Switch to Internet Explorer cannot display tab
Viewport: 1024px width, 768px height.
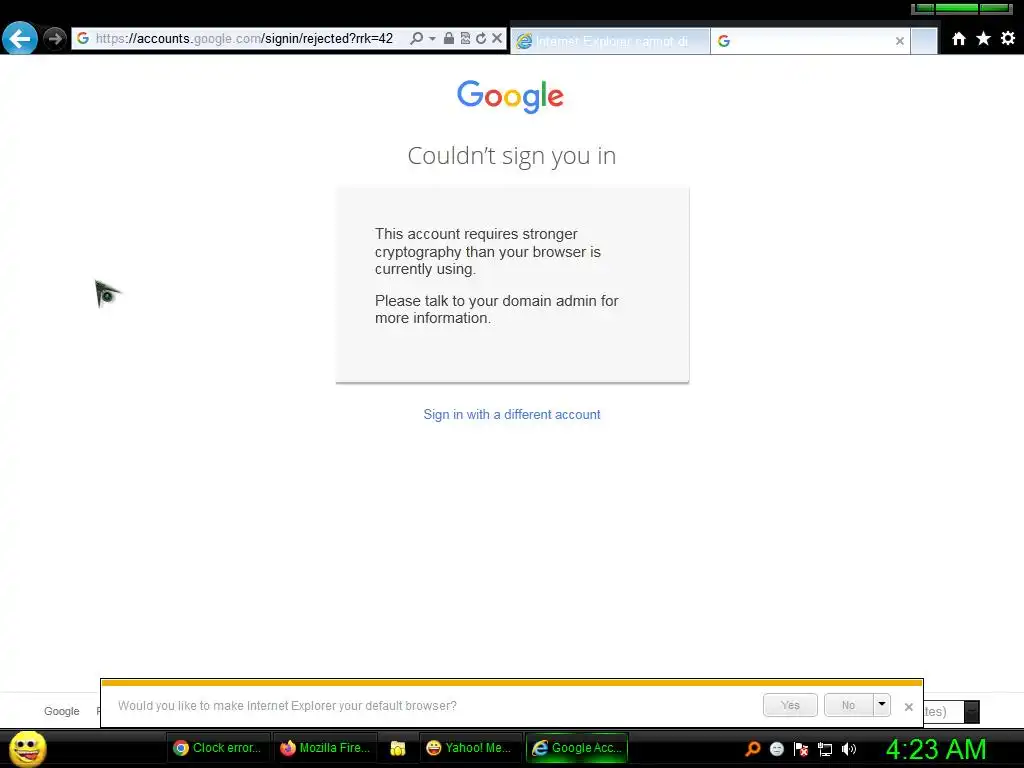(610, 41)
